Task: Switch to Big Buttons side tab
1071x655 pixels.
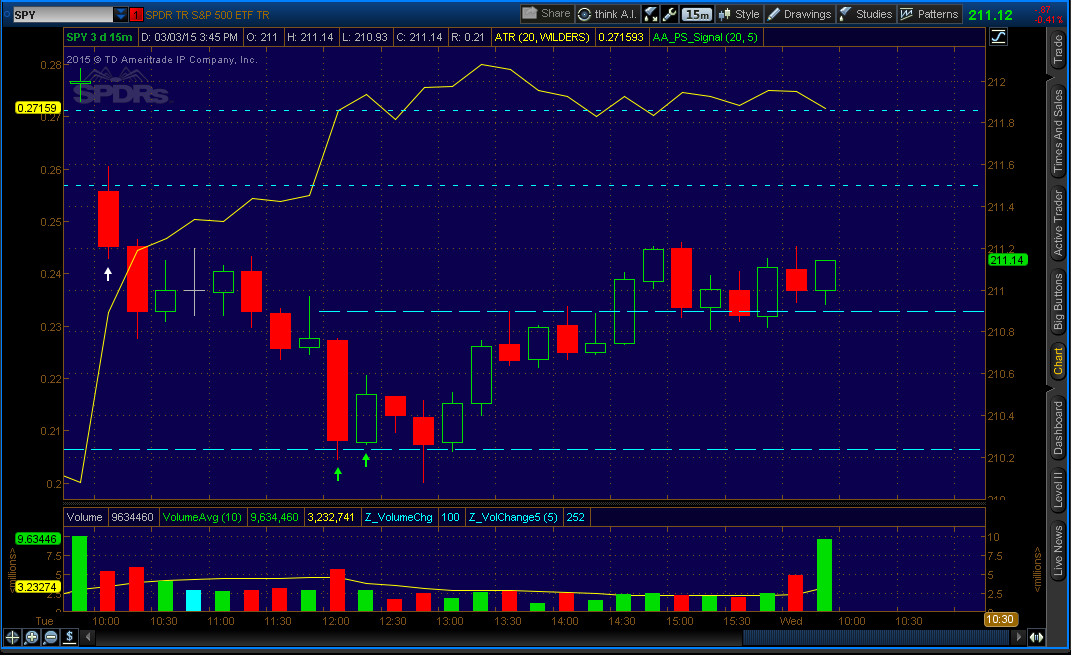Action: 1058,302
